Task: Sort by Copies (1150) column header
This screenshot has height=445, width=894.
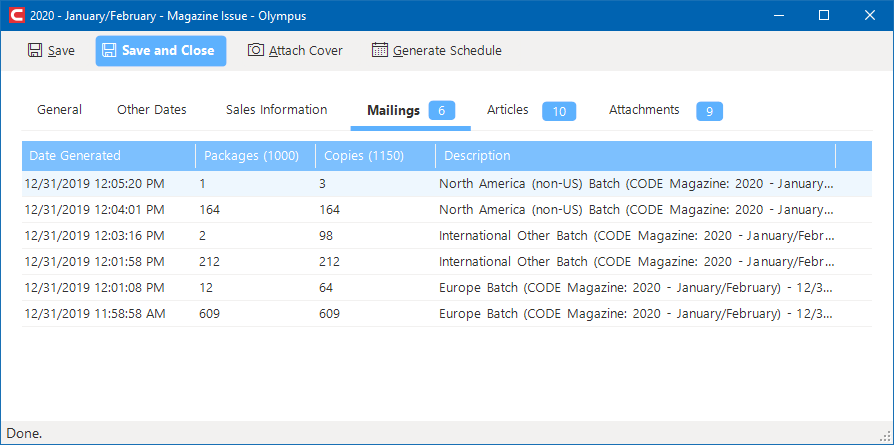Action: point(376,156)
